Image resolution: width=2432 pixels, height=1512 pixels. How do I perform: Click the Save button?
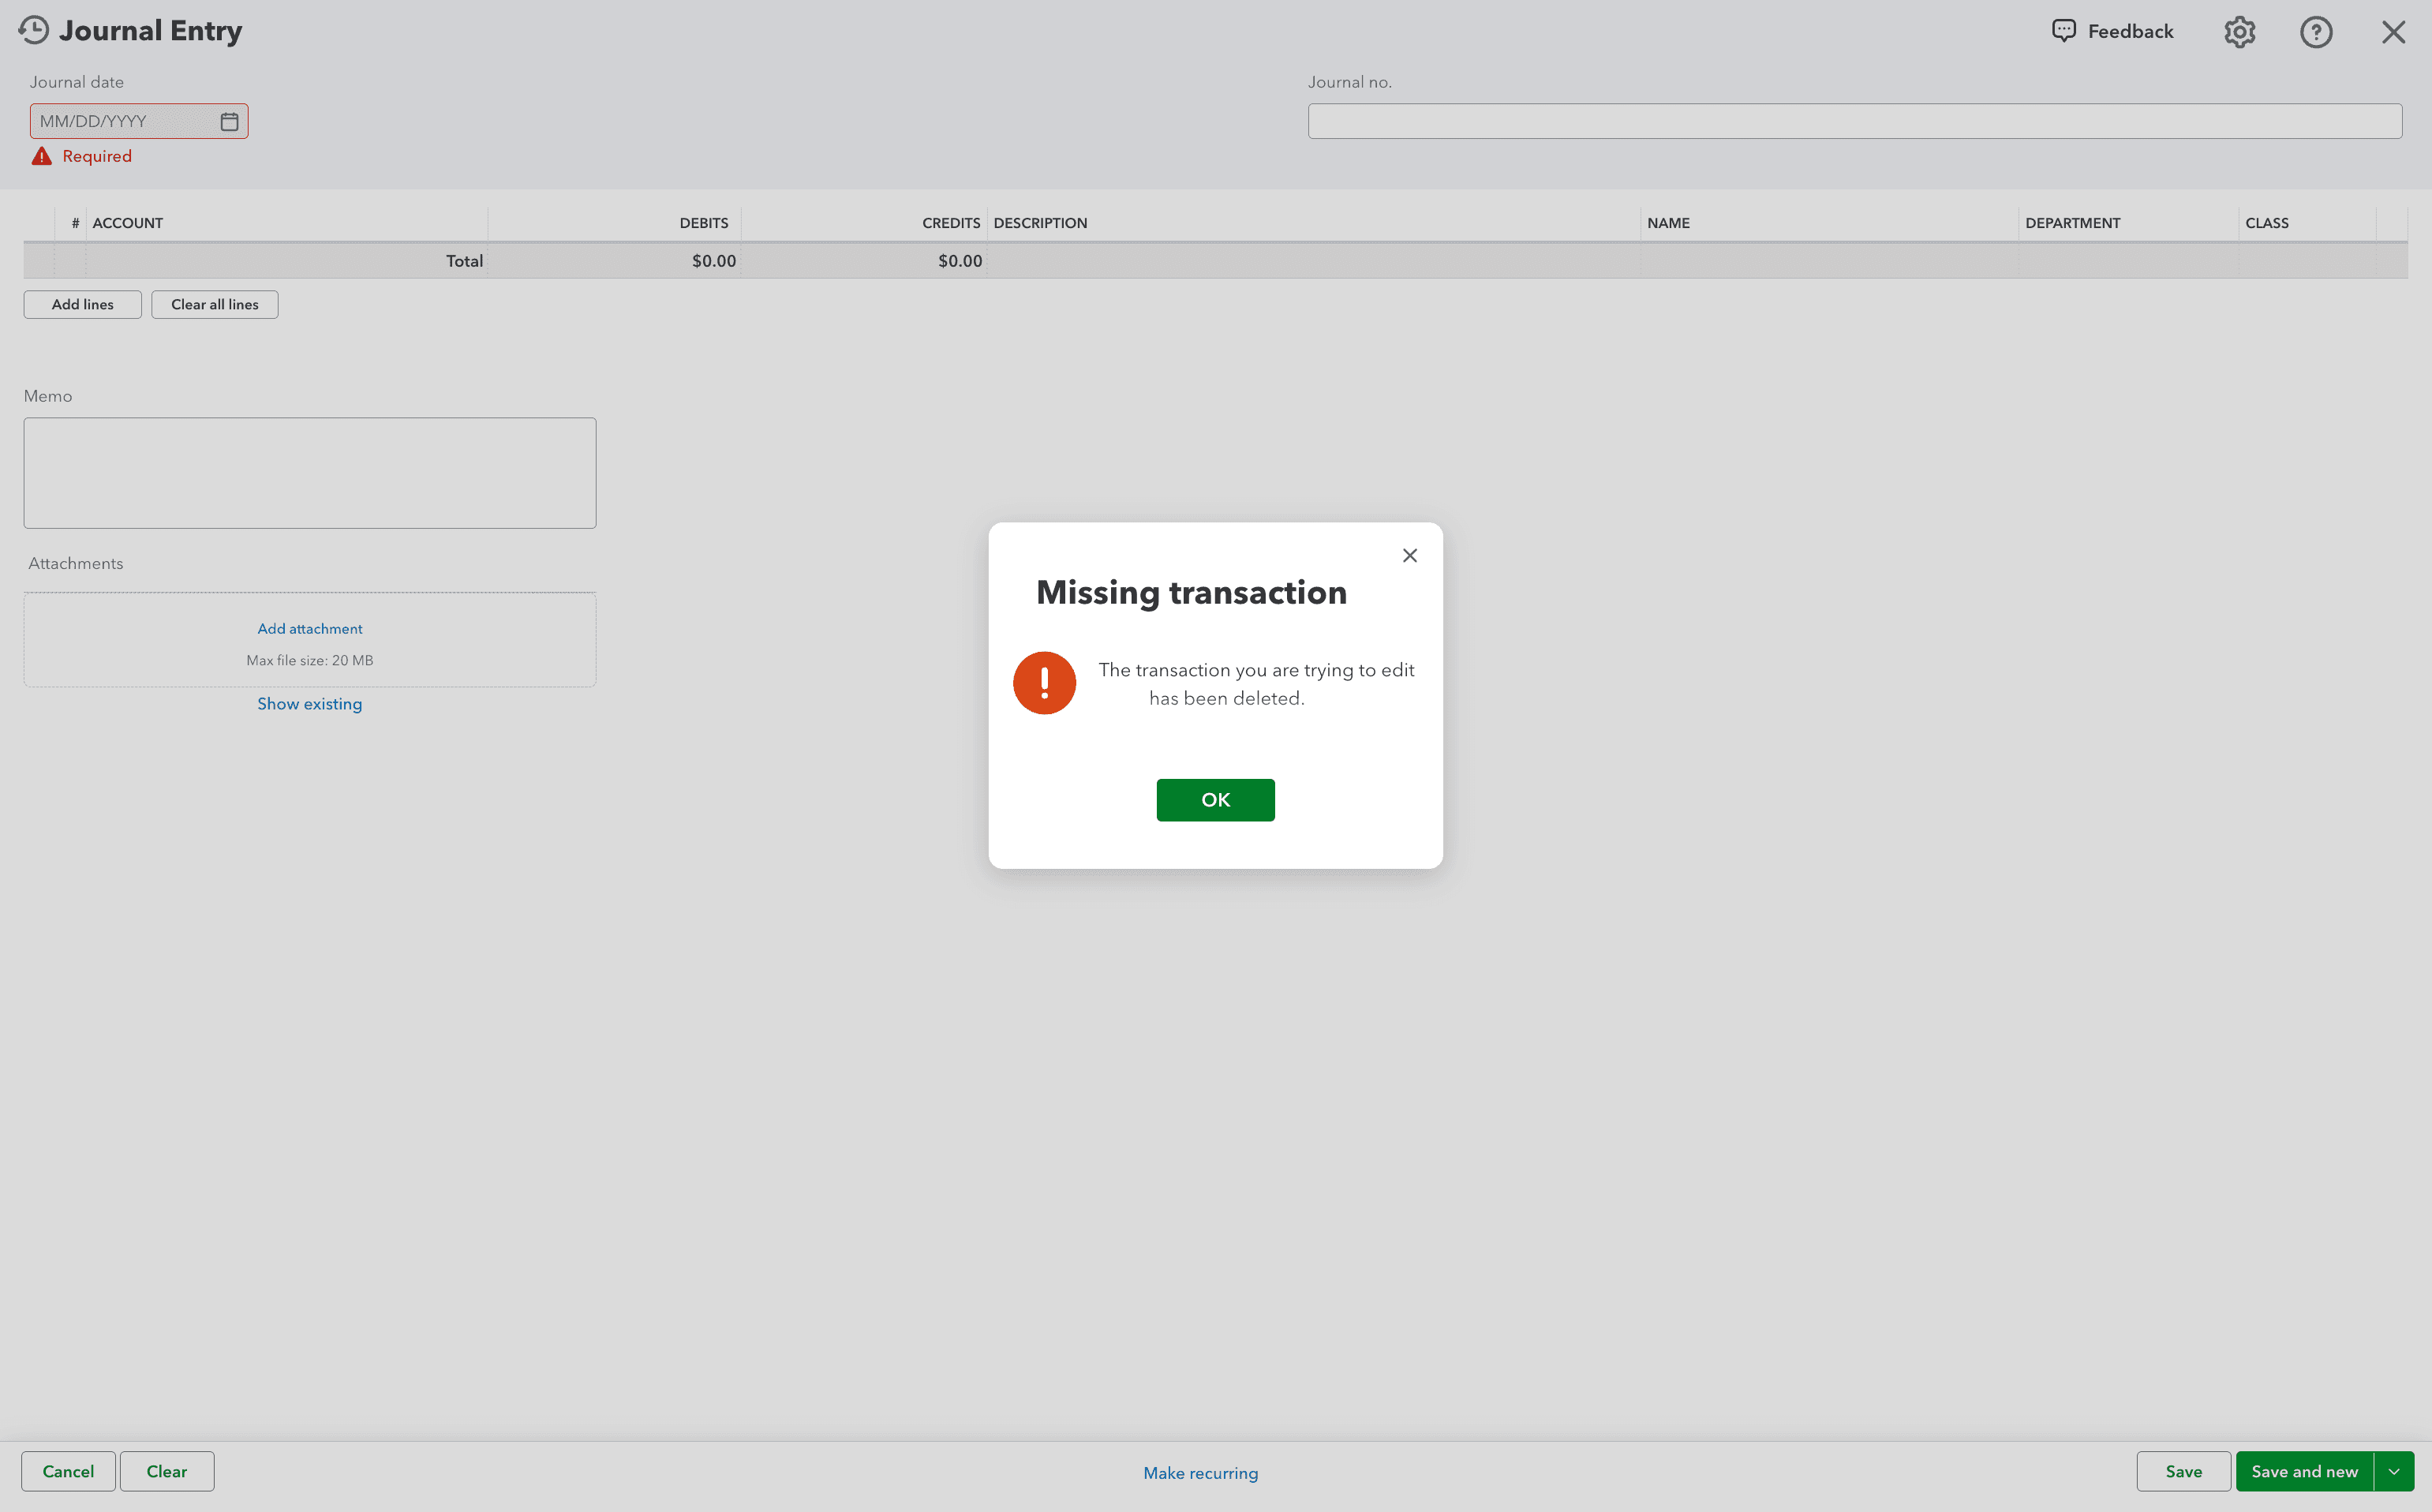coord(2183,1471)
